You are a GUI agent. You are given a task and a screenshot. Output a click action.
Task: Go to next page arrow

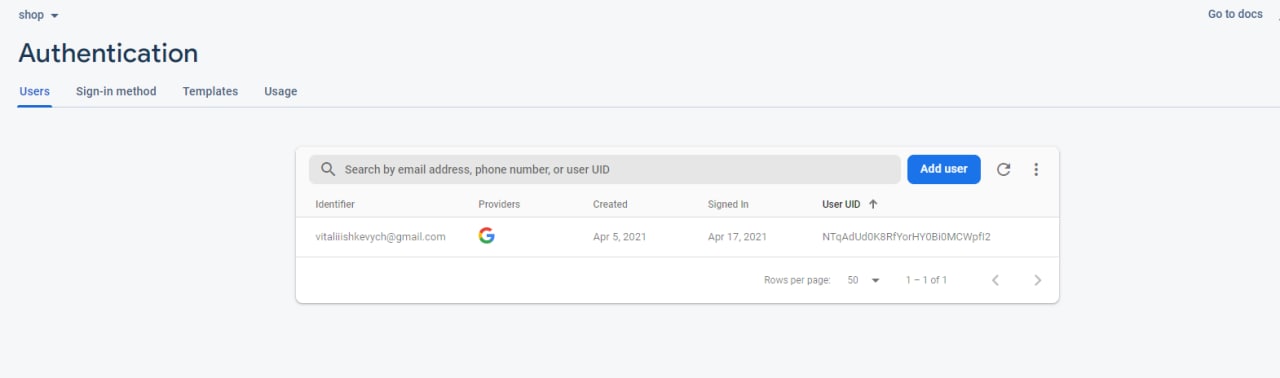[1037, 280]
